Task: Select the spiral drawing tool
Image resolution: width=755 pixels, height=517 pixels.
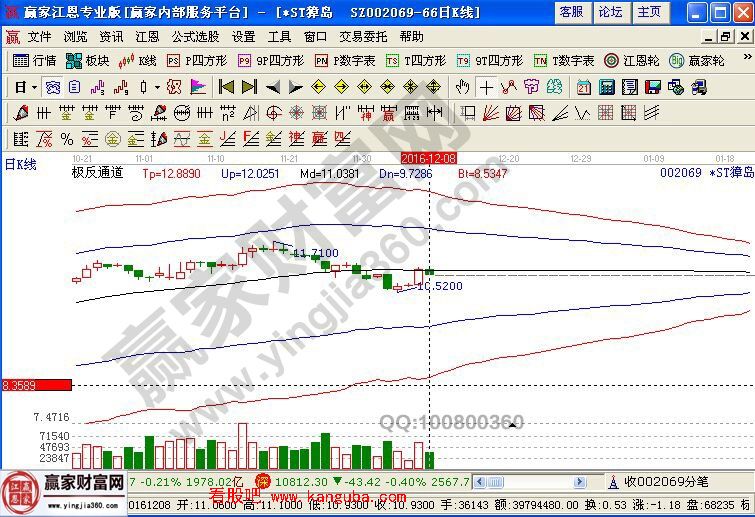Action: (136, 113)
